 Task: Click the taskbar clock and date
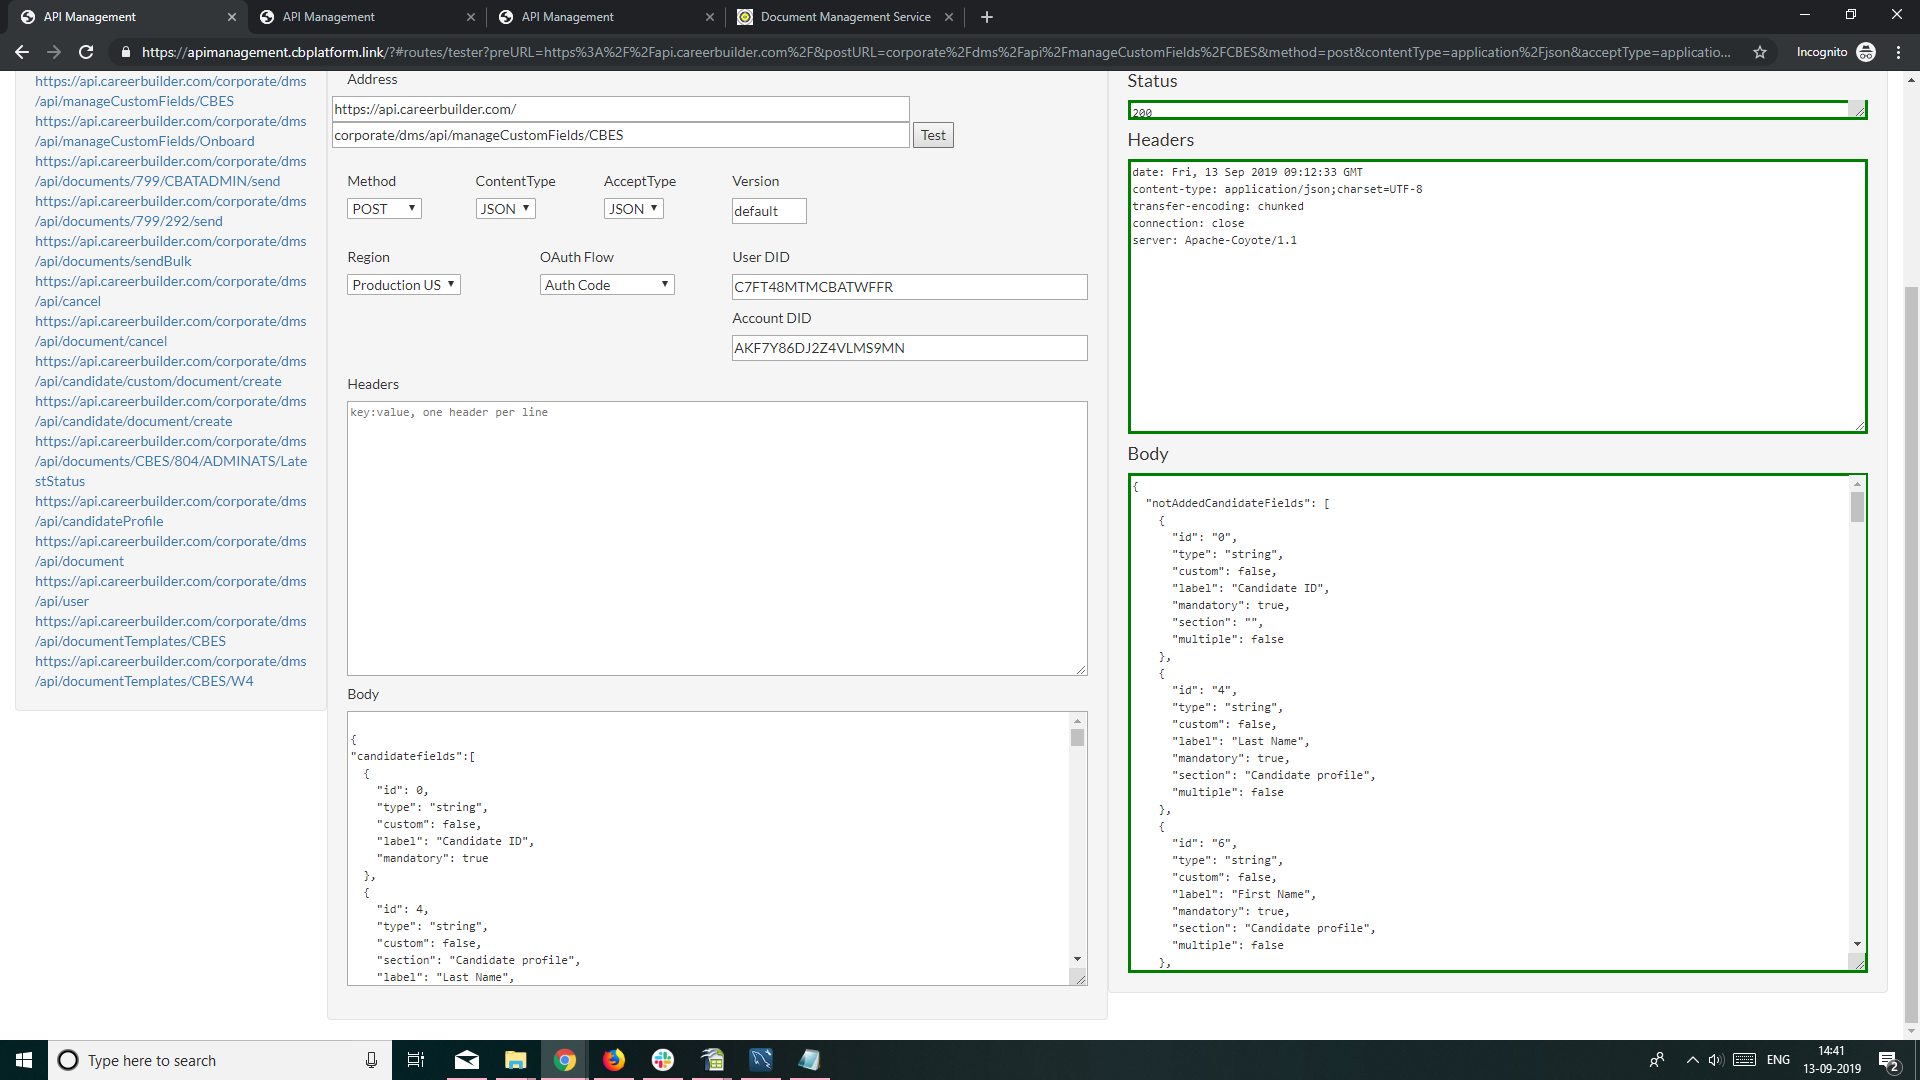[1832, 1060]
